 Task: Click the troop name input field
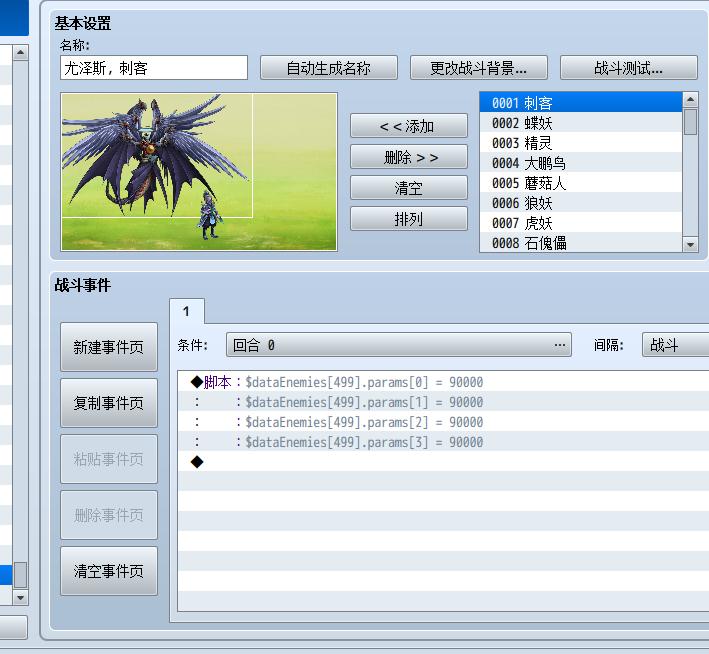tap(154, 68)
